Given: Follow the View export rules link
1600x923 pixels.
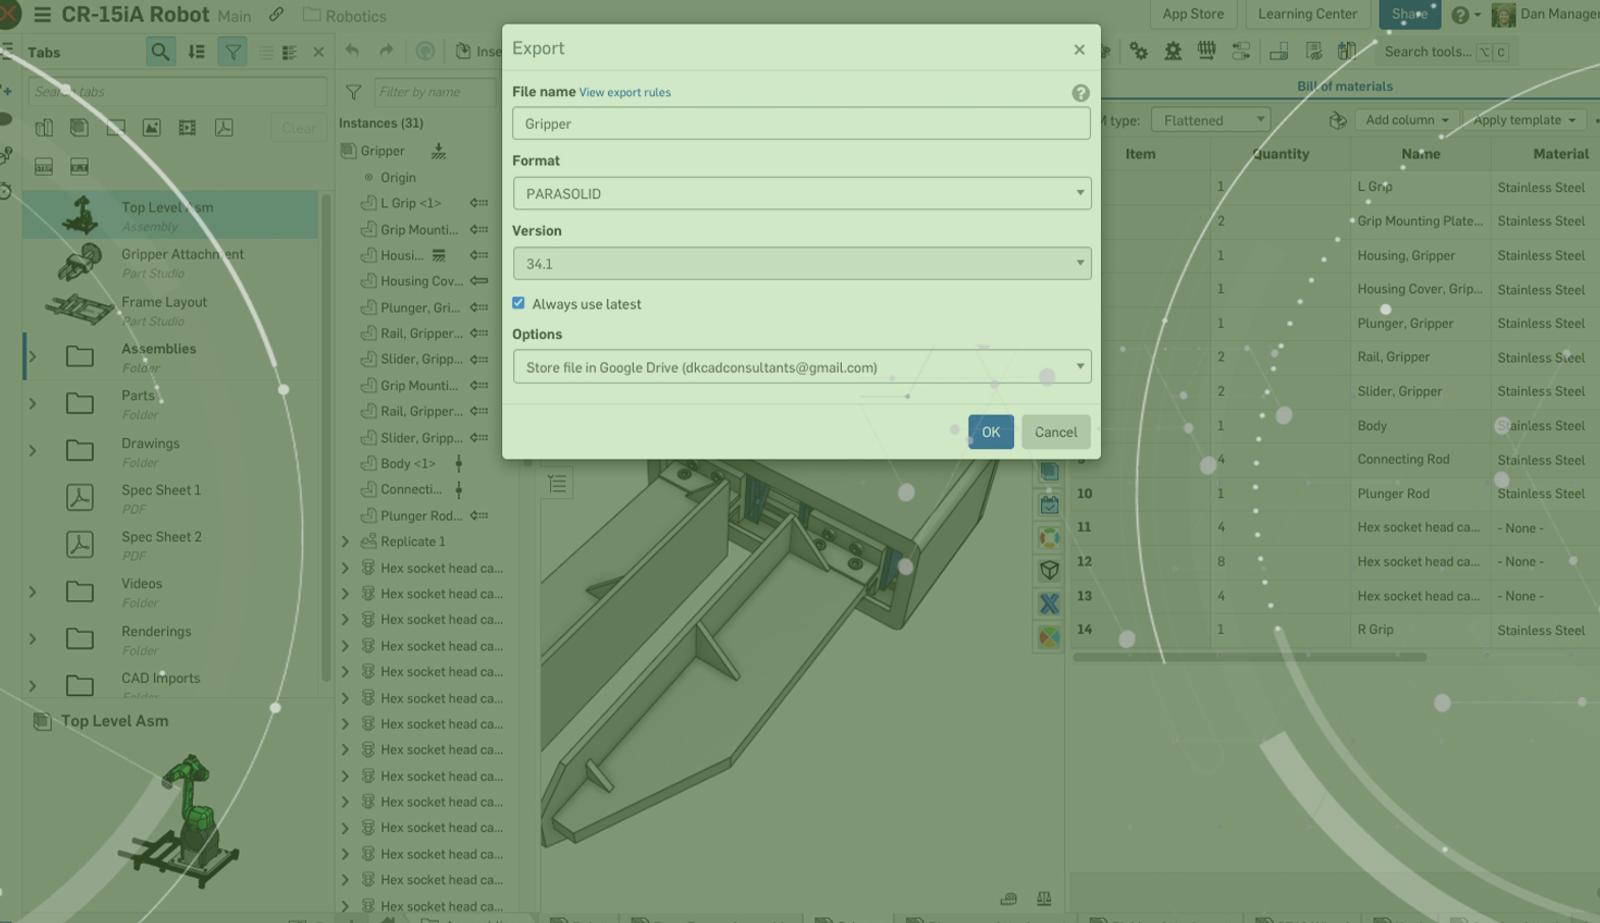Looking at the screenshot, I should pos(624,93).
